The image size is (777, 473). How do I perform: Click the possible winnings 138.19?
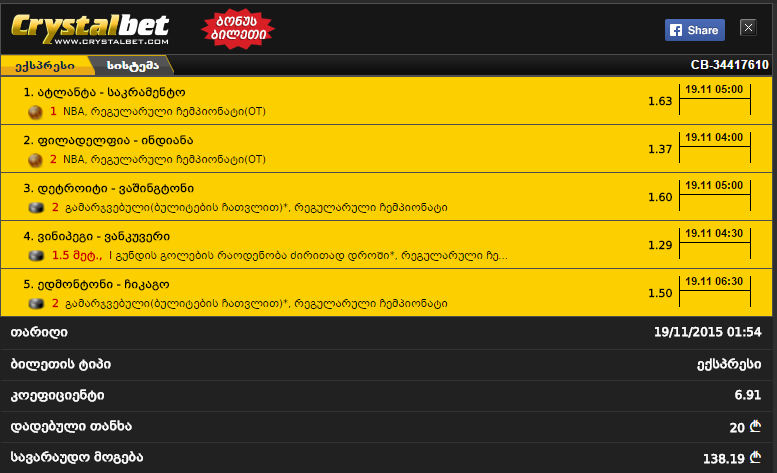click(723, 459)
